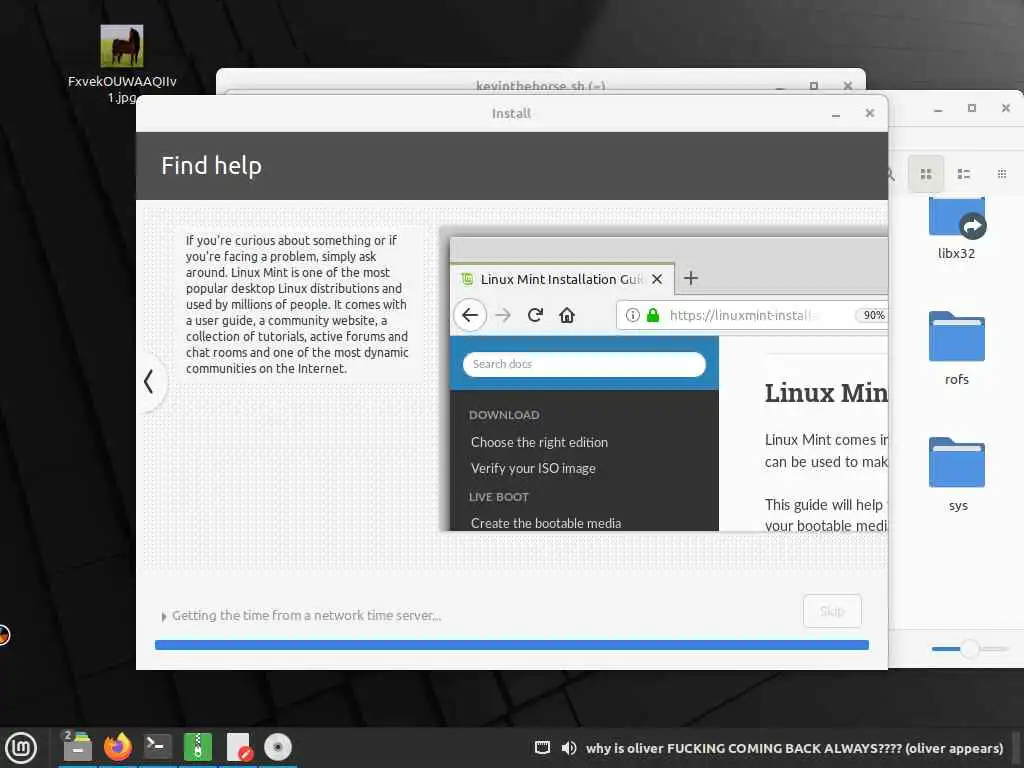This screenshot has width=1024, height=768.
Task: Click the keyboard tray icon
Action: coord(542,748)
